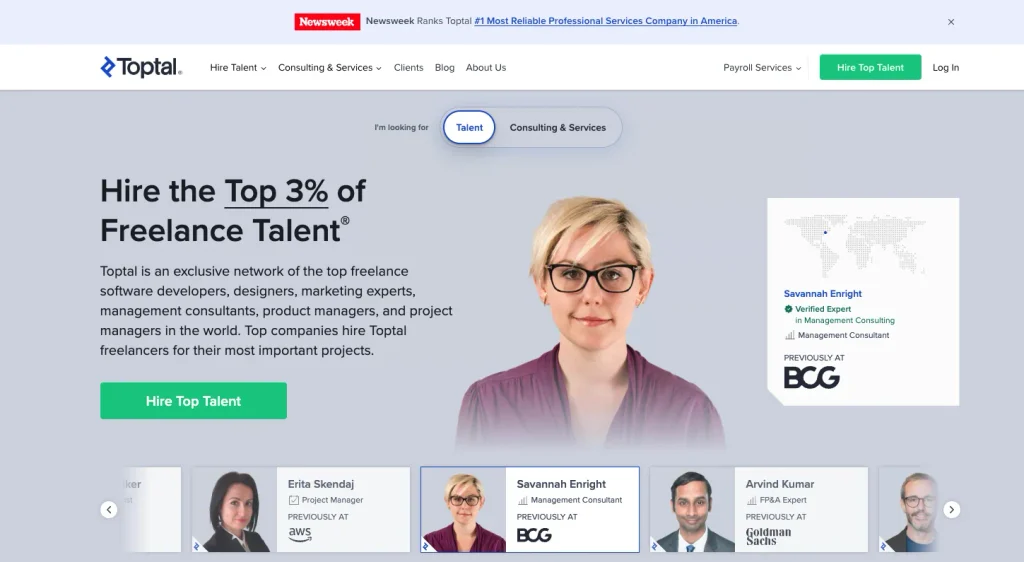Click Savannah Enright's large hero portrait

591,323
